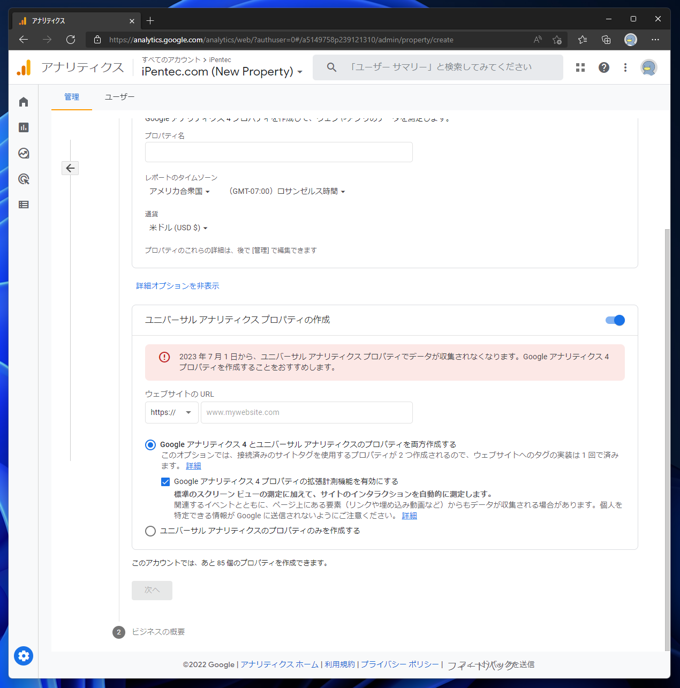The height and width of the screenshot is (688, 680).
Task: Open the 米ドル (USD $) currency dropdown
Action: [178, 228]
